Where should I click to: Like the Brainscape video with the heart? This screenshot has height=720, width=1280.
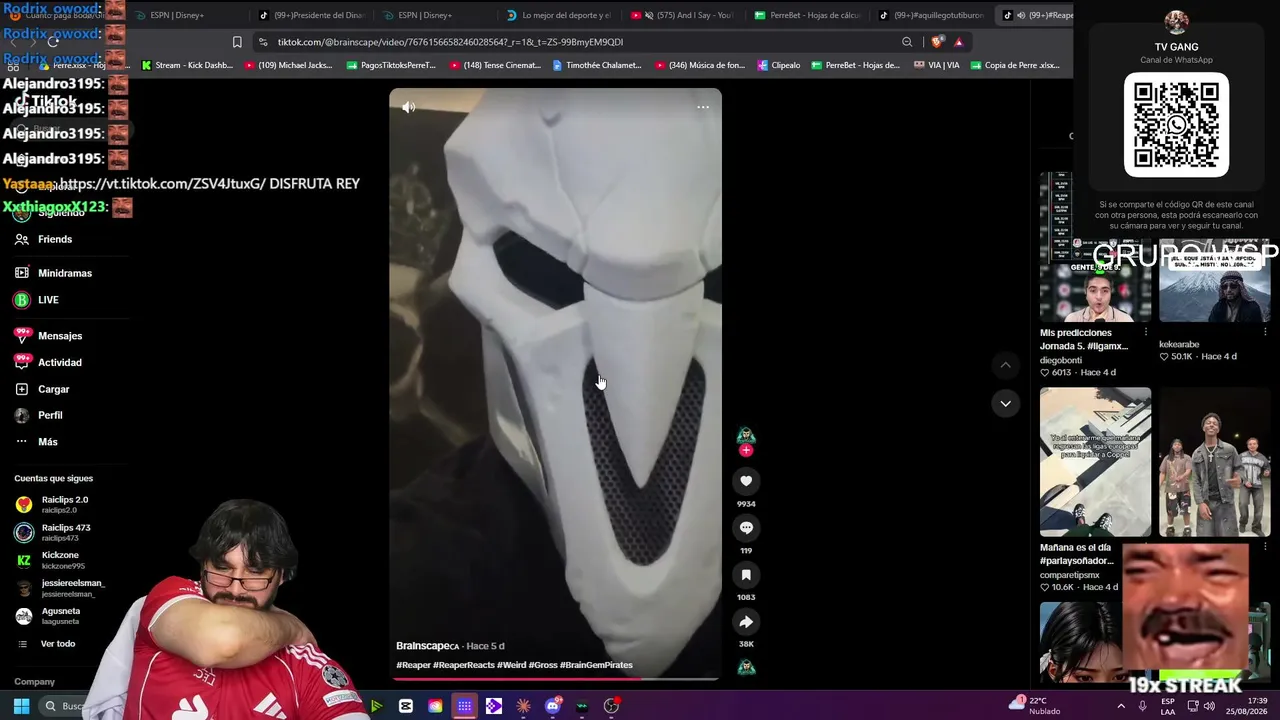746,481
